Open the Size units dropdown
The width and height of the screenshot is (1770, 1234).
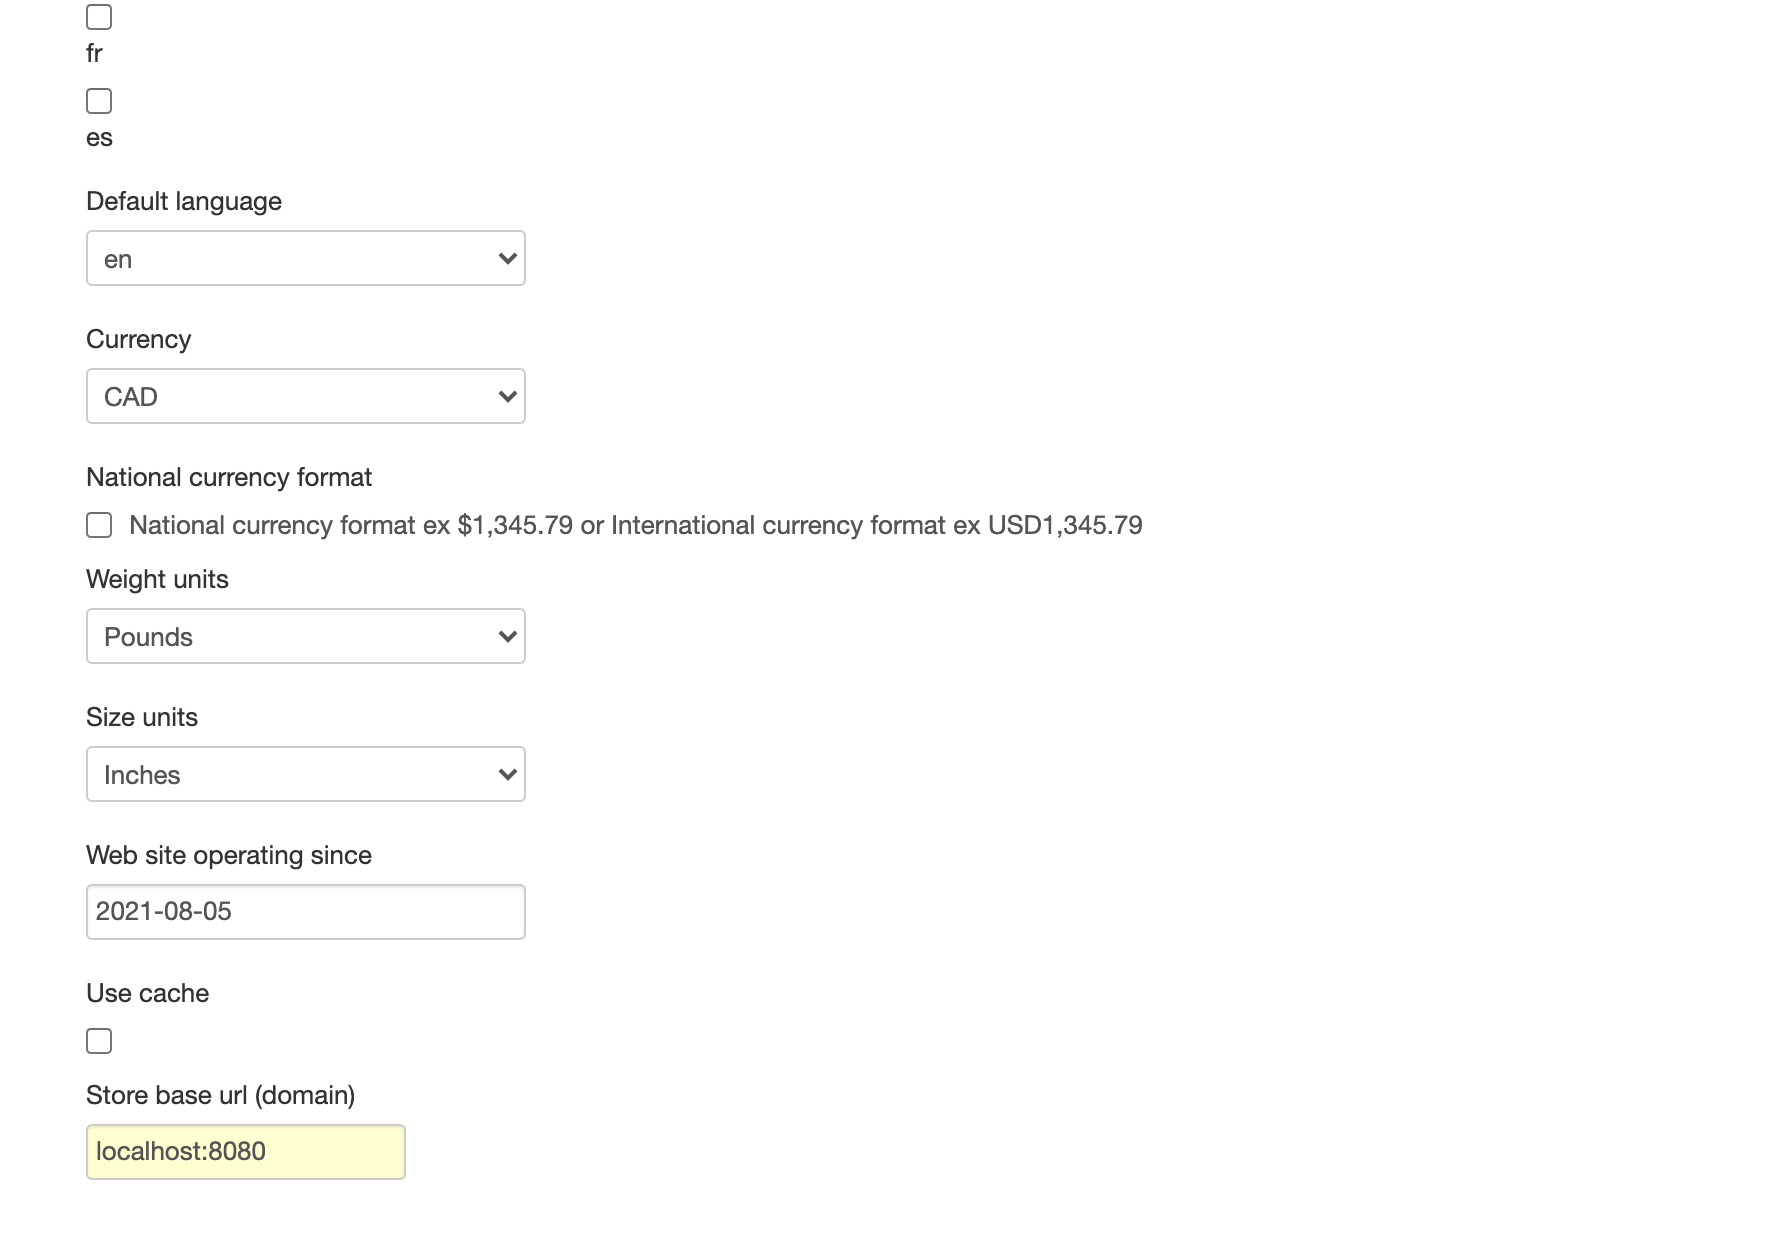(x=305, y=774)
